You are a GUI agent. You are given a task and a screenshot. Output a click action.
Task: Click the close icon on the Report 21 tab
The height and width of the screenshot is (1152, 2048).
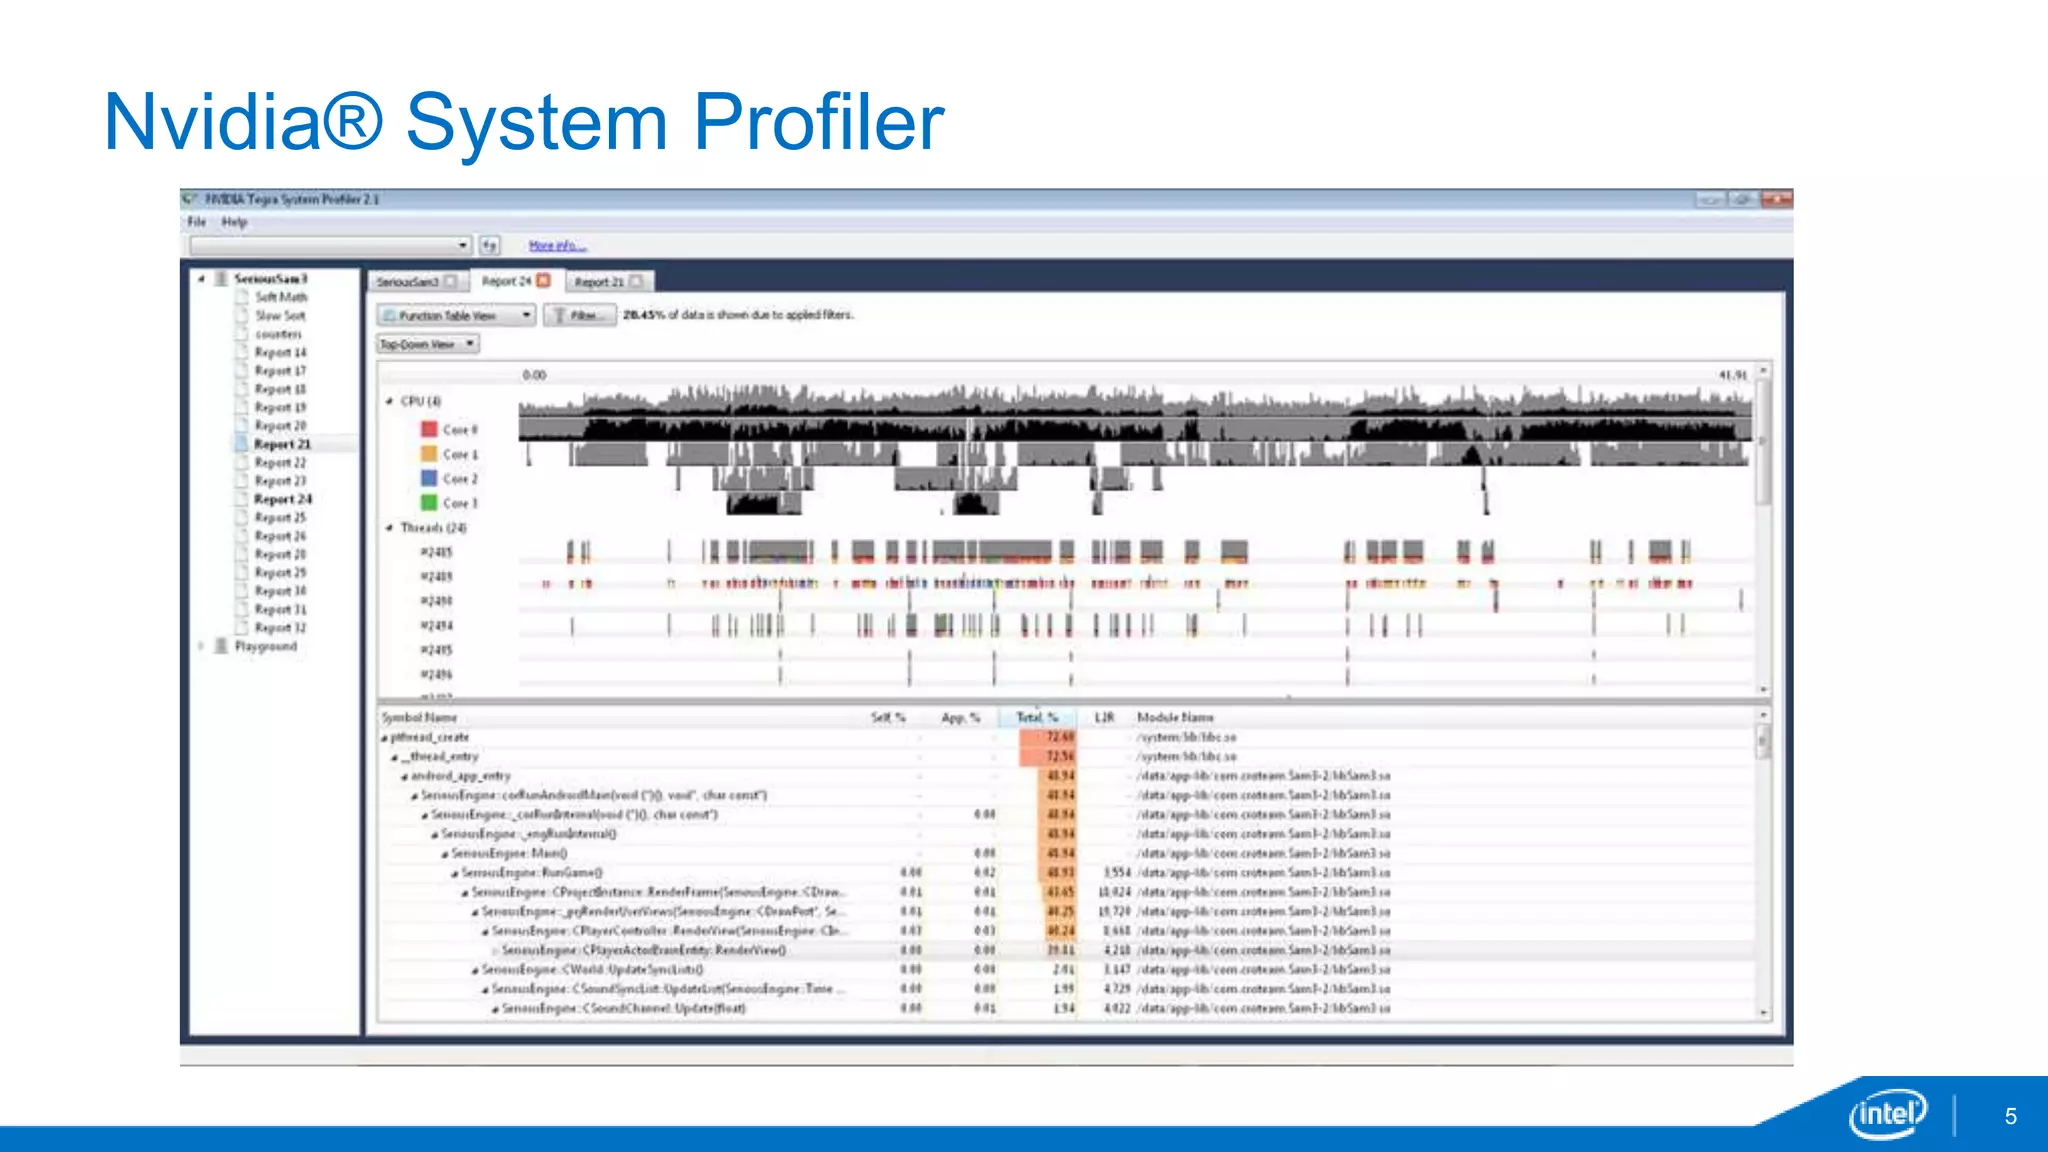point(636,282)
